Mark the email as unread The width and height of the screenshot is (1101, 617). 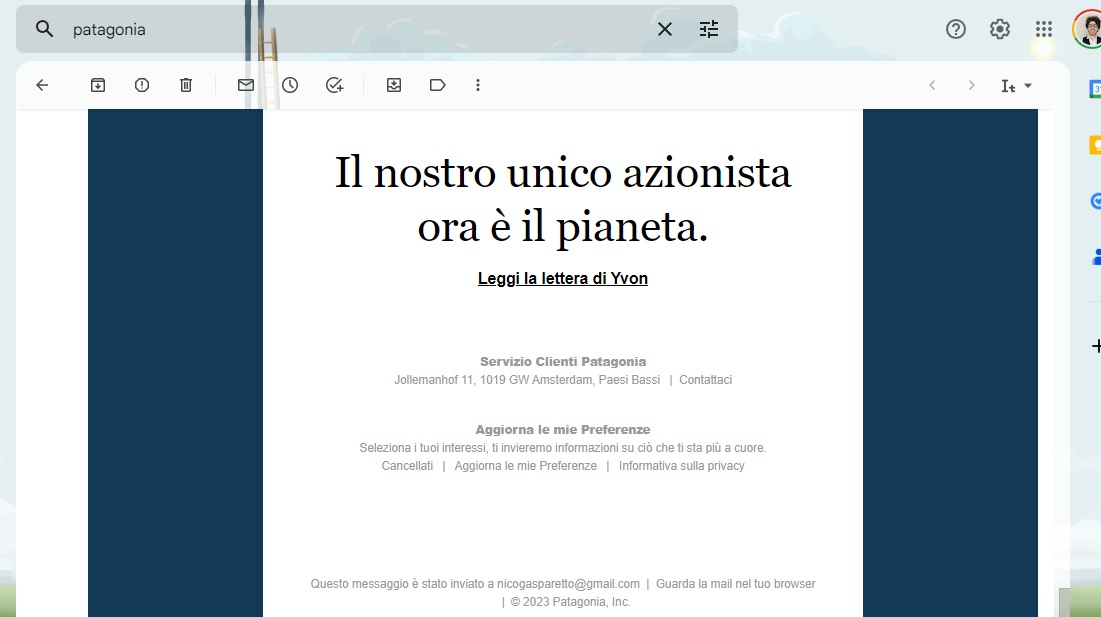[x=245, y=85]
